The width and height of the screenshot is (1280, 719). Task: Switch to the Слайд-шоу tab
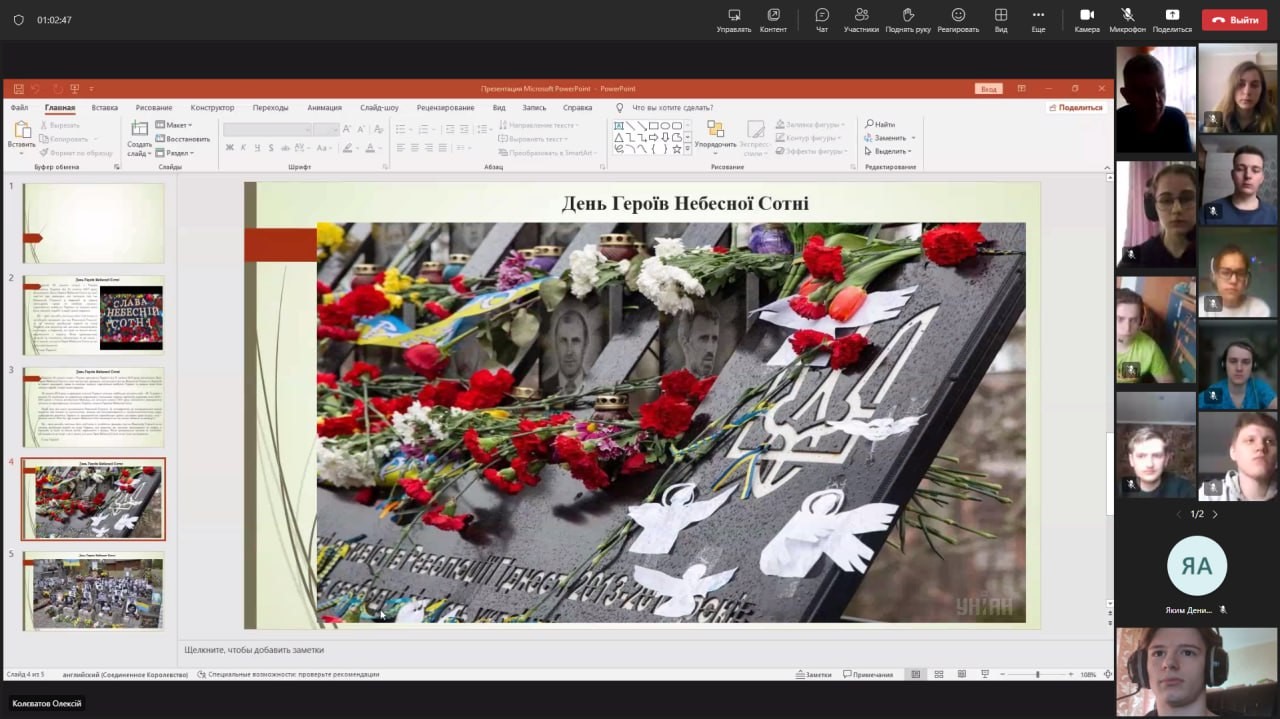point(379,108)
